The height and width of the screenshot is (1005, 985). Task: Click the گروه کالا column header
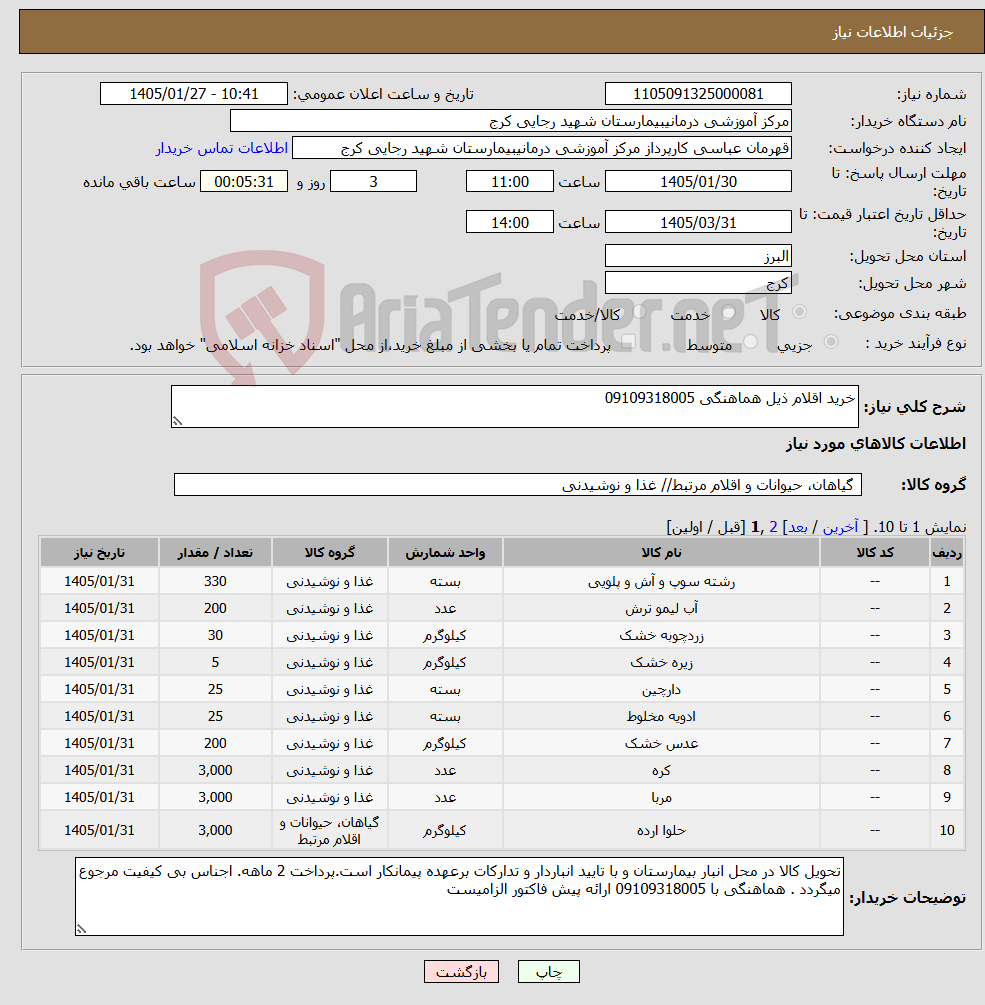[329, 552]
